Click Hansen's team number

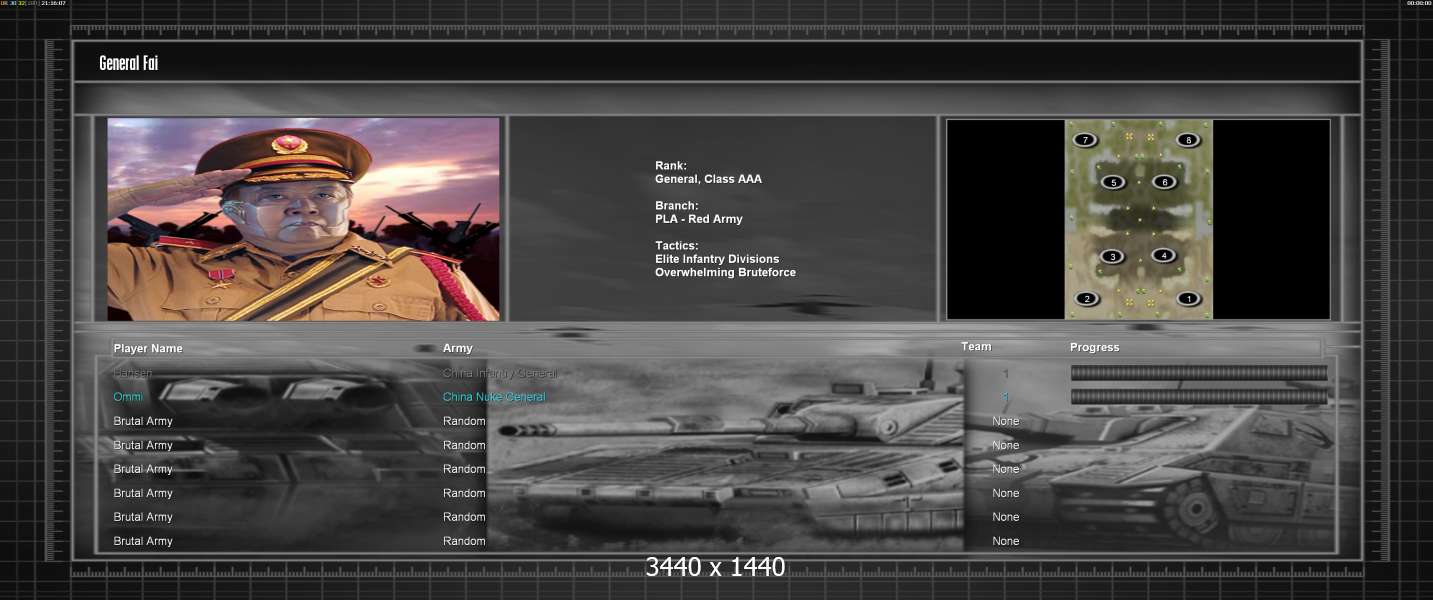(1006, 373)
